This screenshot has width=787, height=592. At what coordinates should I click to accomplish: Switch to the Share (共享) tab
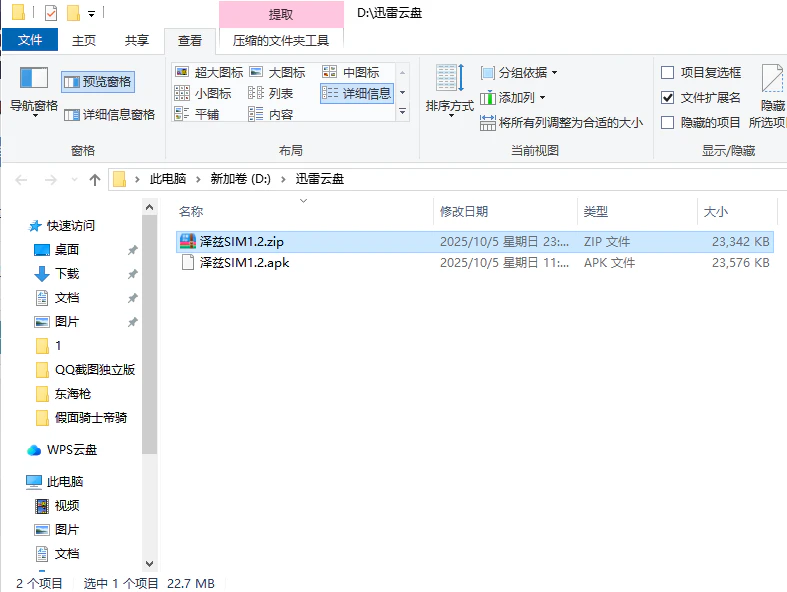pyautogui.click(x=137, y=40)
